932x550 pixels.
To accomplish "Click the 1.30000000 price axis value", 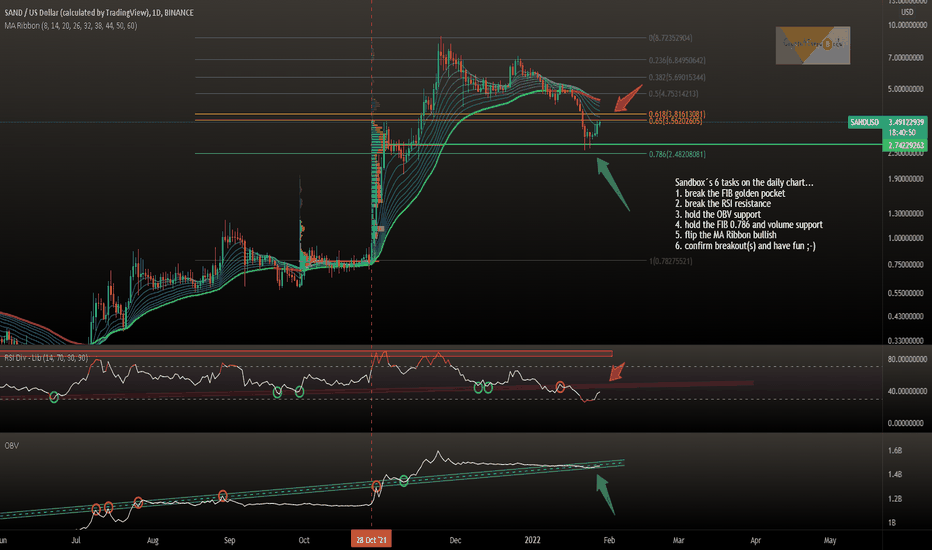I will [x=907, y=213].
